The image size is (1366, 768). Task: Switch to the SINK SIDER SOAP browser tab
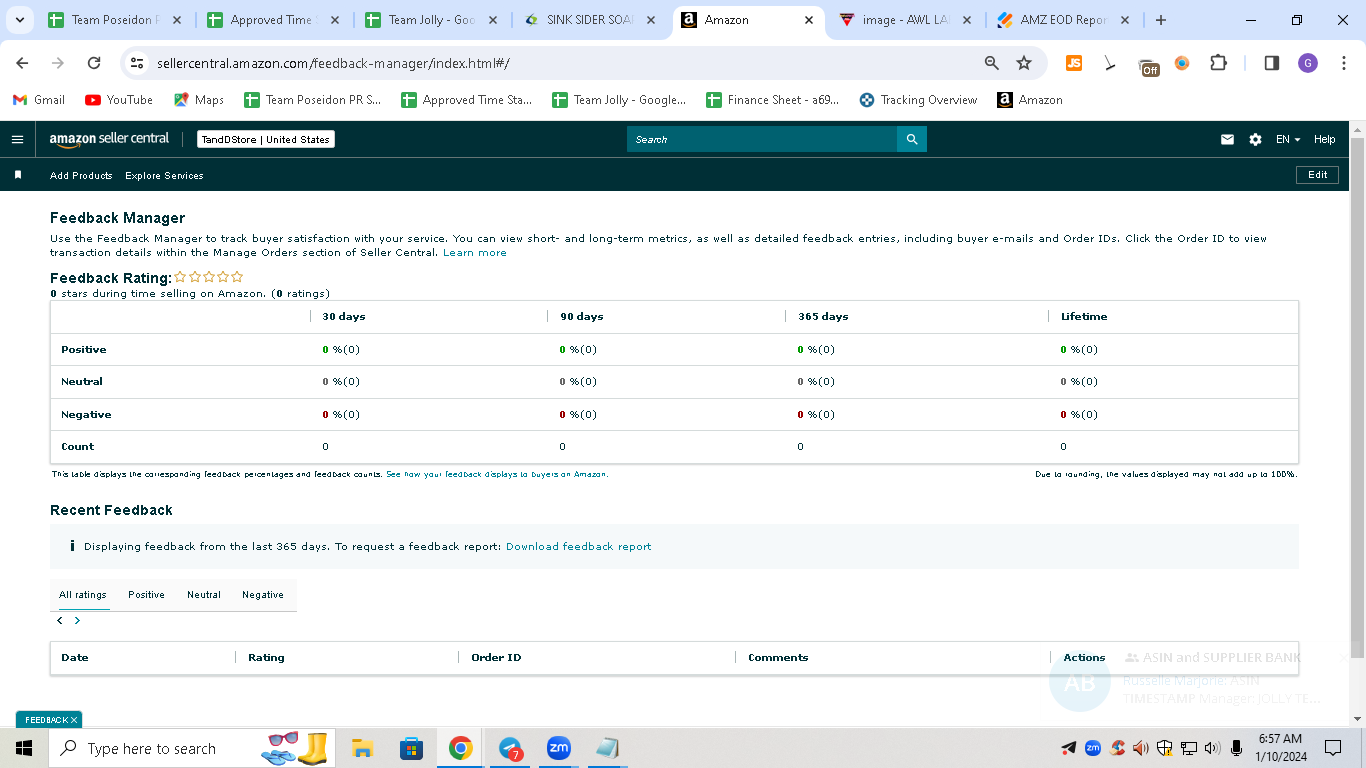[x=590, y=20]
